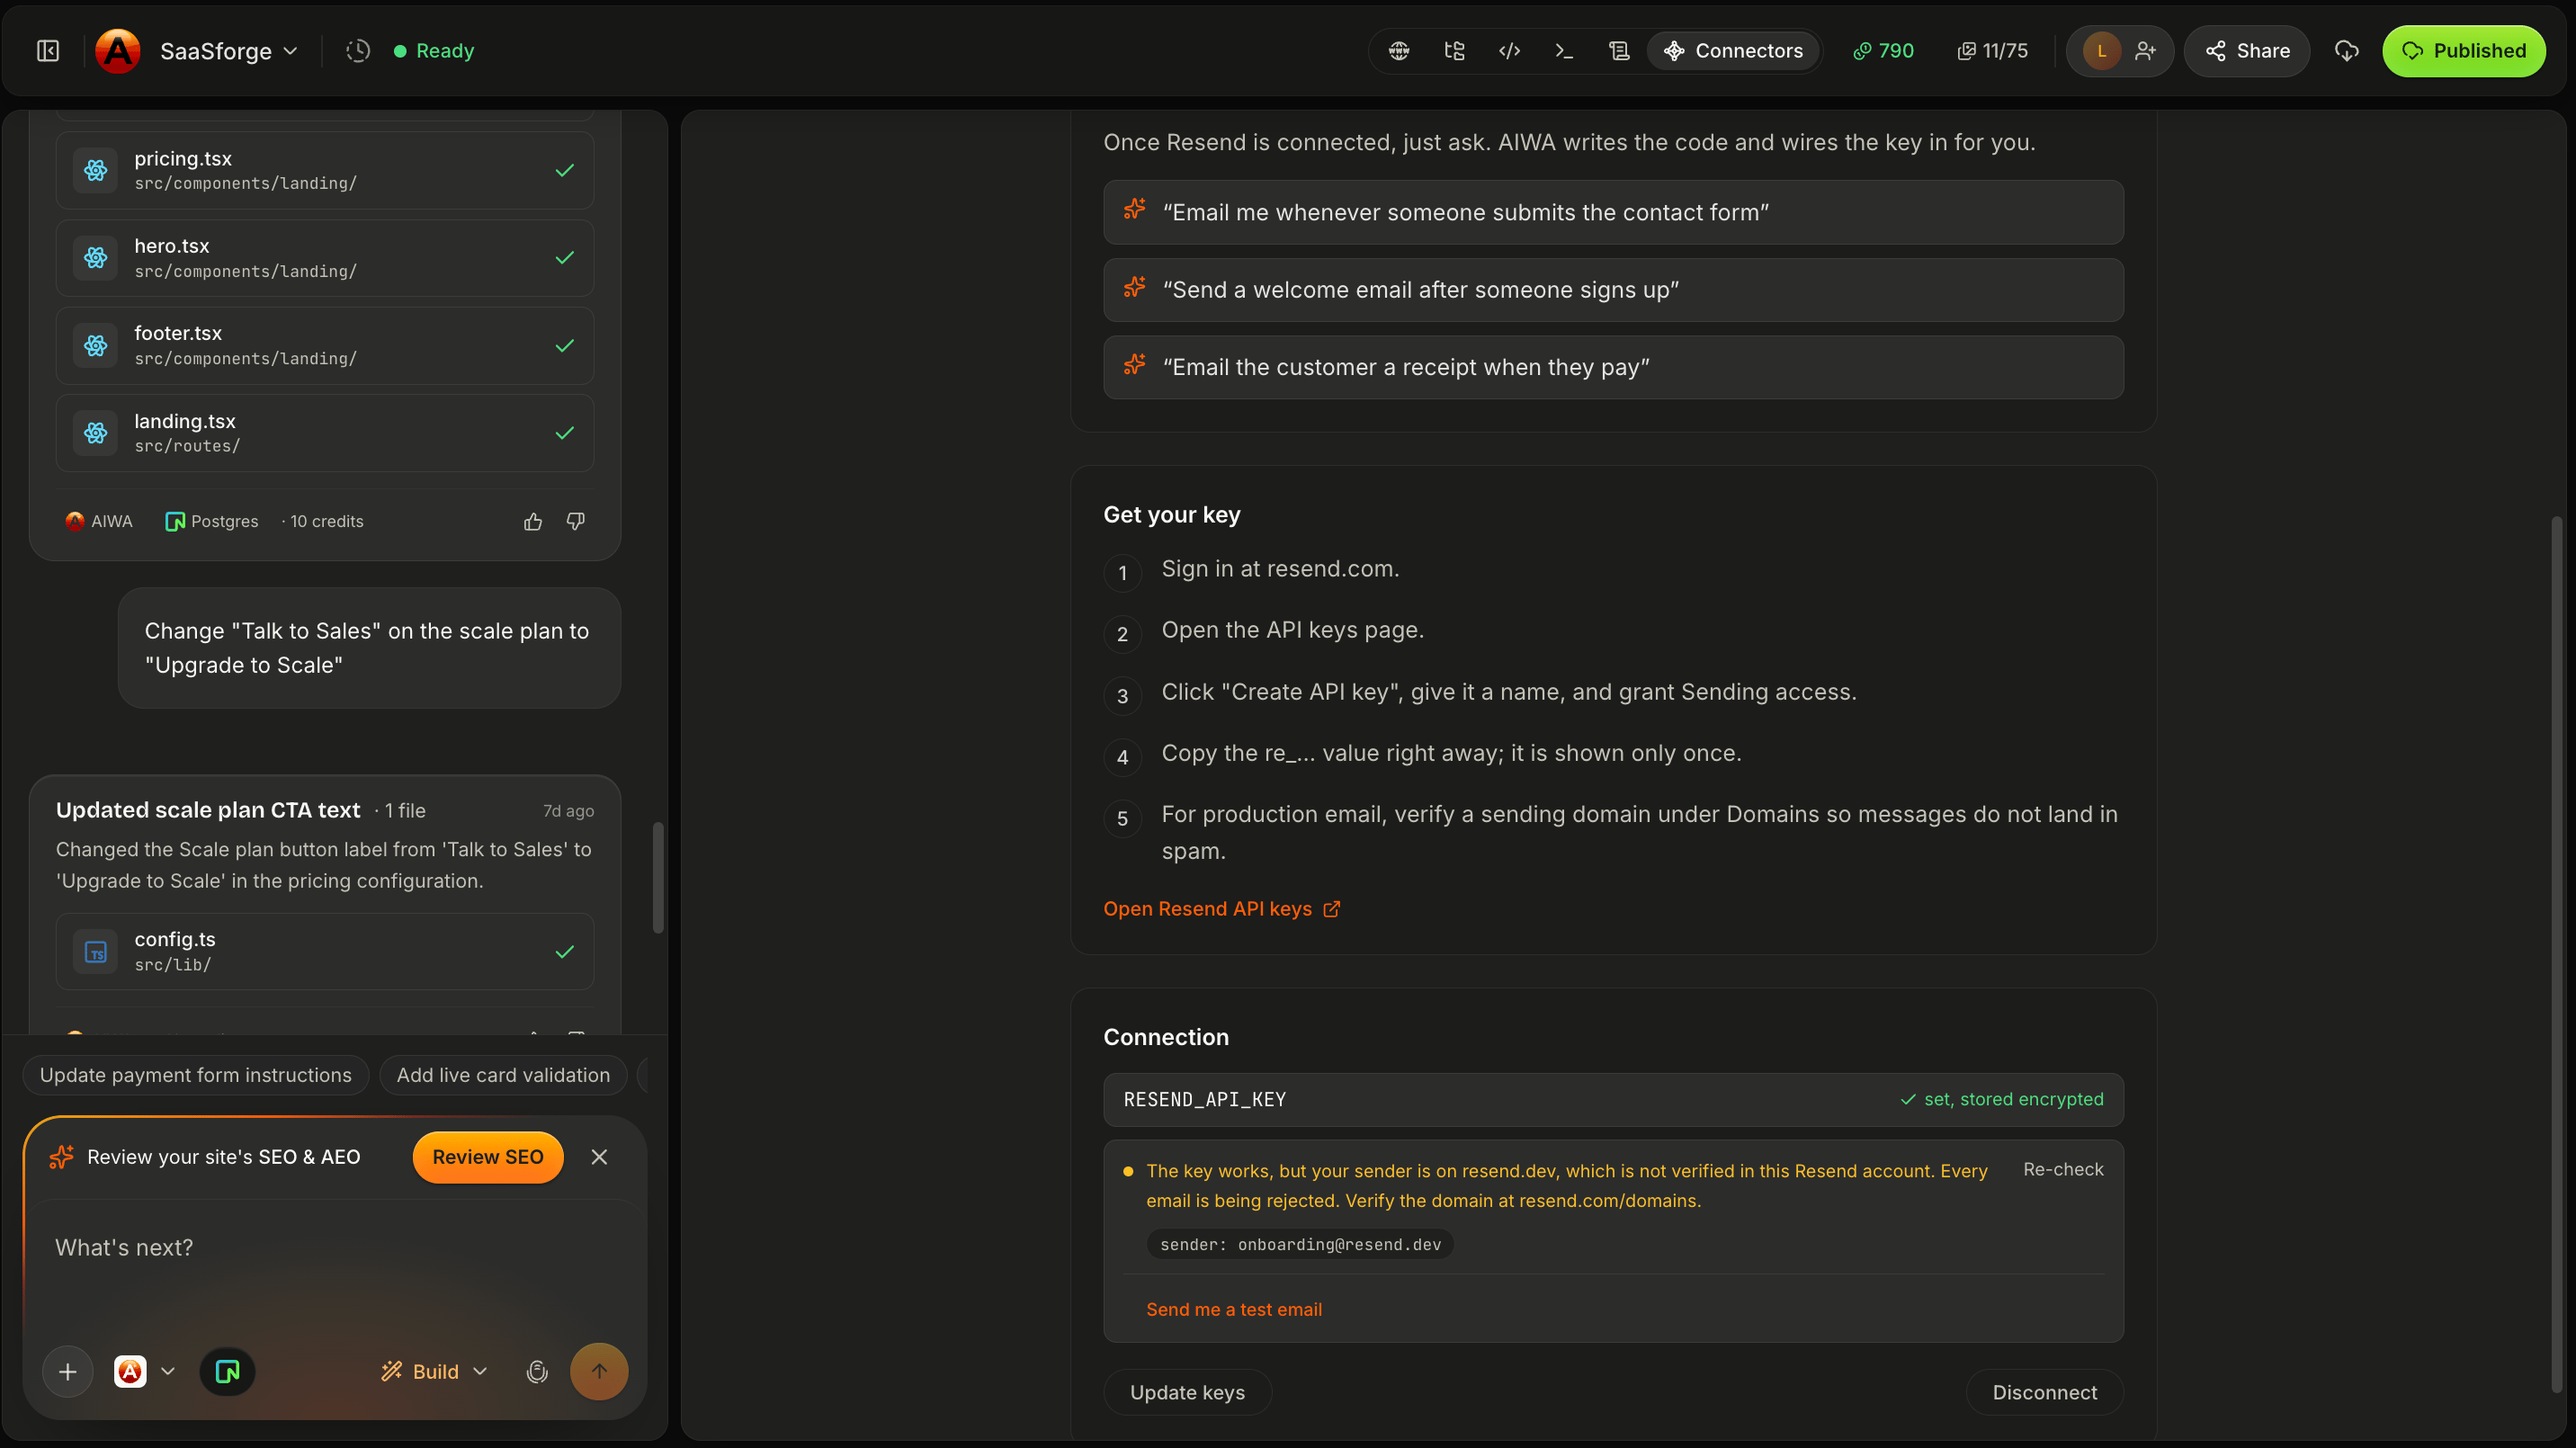Open the hero.tsx file row
The height and width of the screenshot is (1448, 2576).
point(325,258)
